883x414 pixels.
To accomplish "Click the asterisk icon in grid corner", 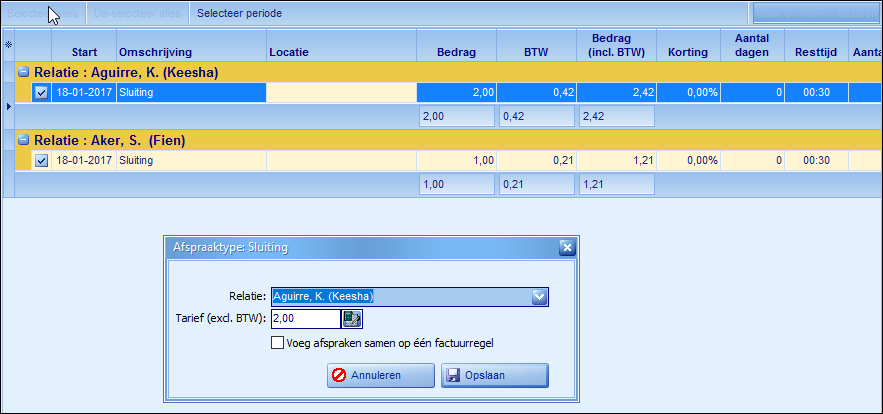I will pos(9,45).
